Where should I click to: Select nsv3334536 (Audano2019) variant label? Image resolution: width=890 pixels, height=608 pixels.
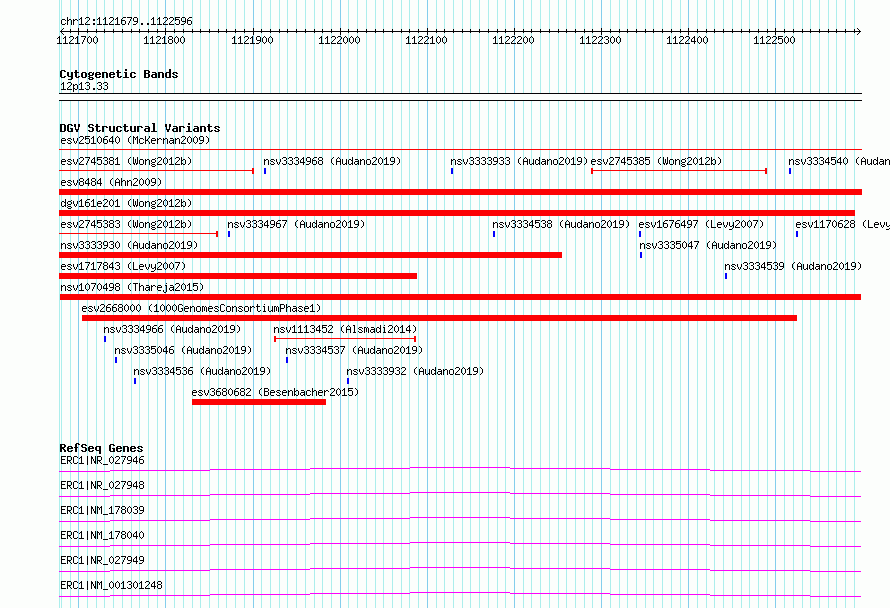point(202,371)
